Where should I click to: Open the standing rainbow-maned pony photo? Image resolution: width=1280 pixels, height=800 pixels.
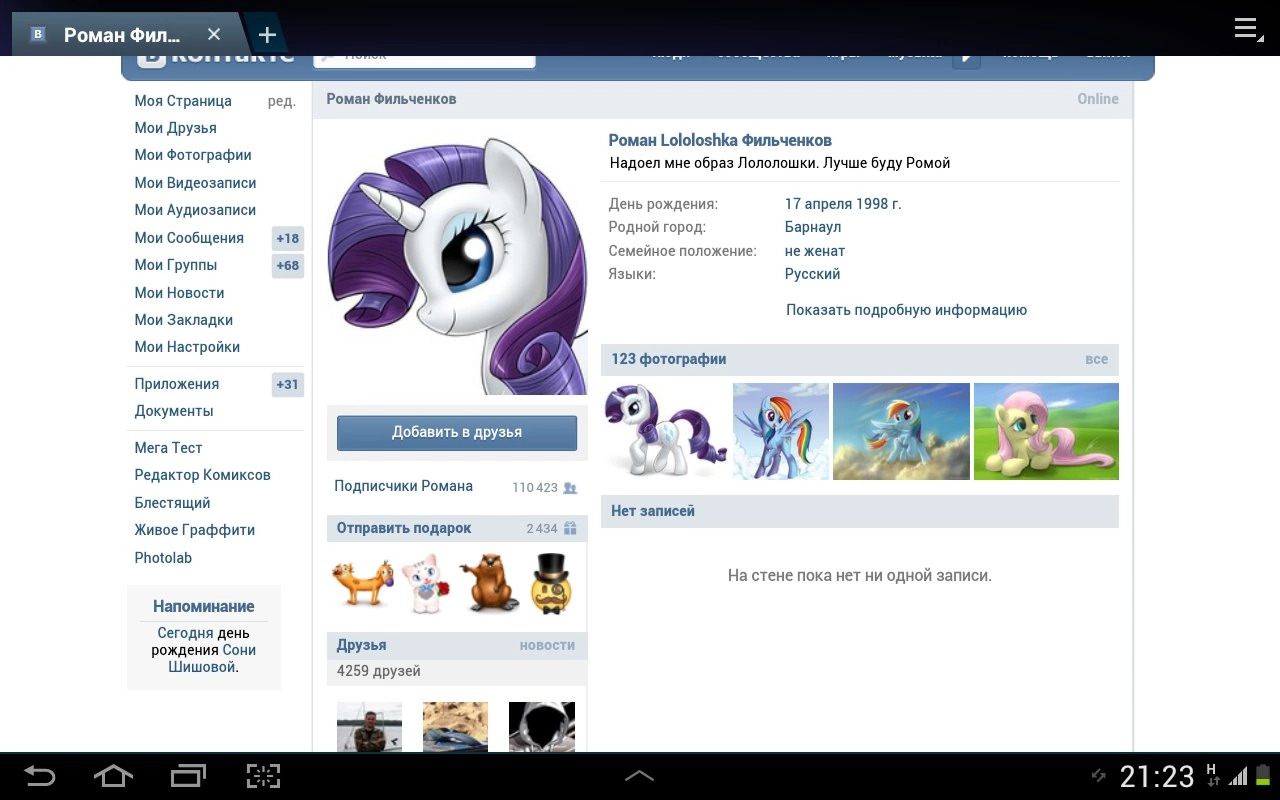tap(781, 431)
